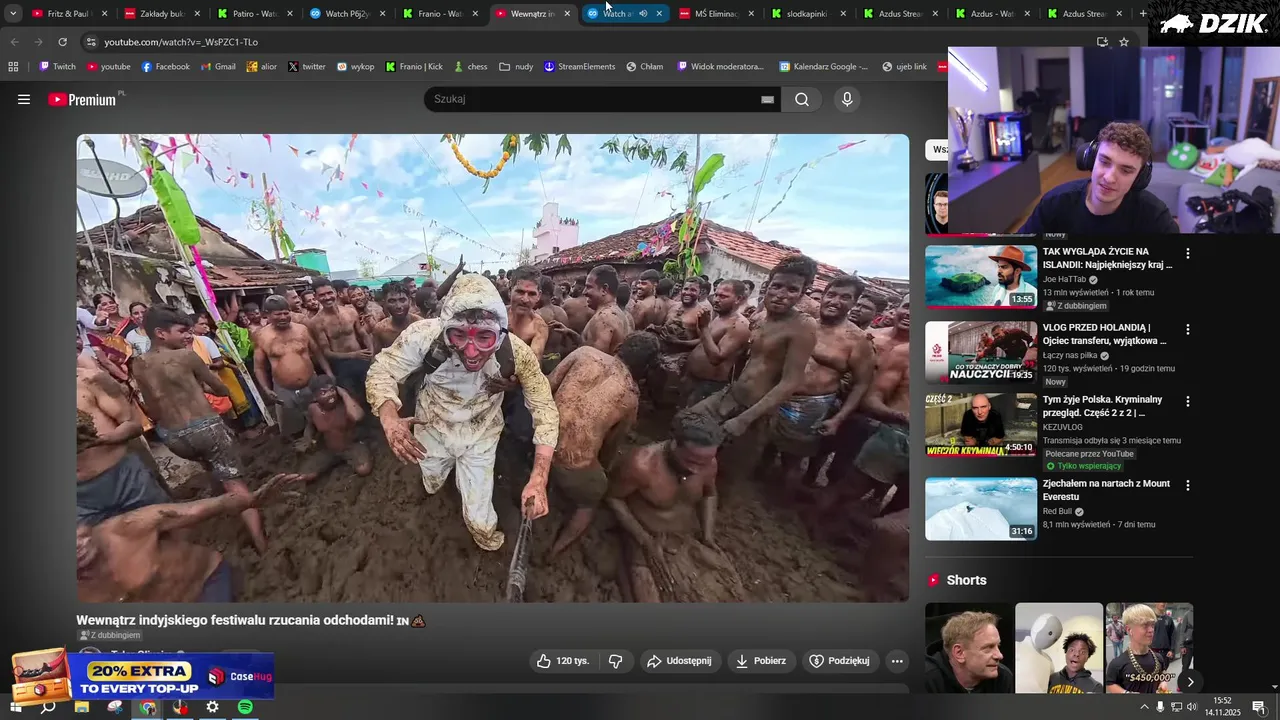Image resolution: width=1280 pixels, height=720 pixels.
Task: Switch to MŚ Eliminac tab
Action: click(716, 14)
